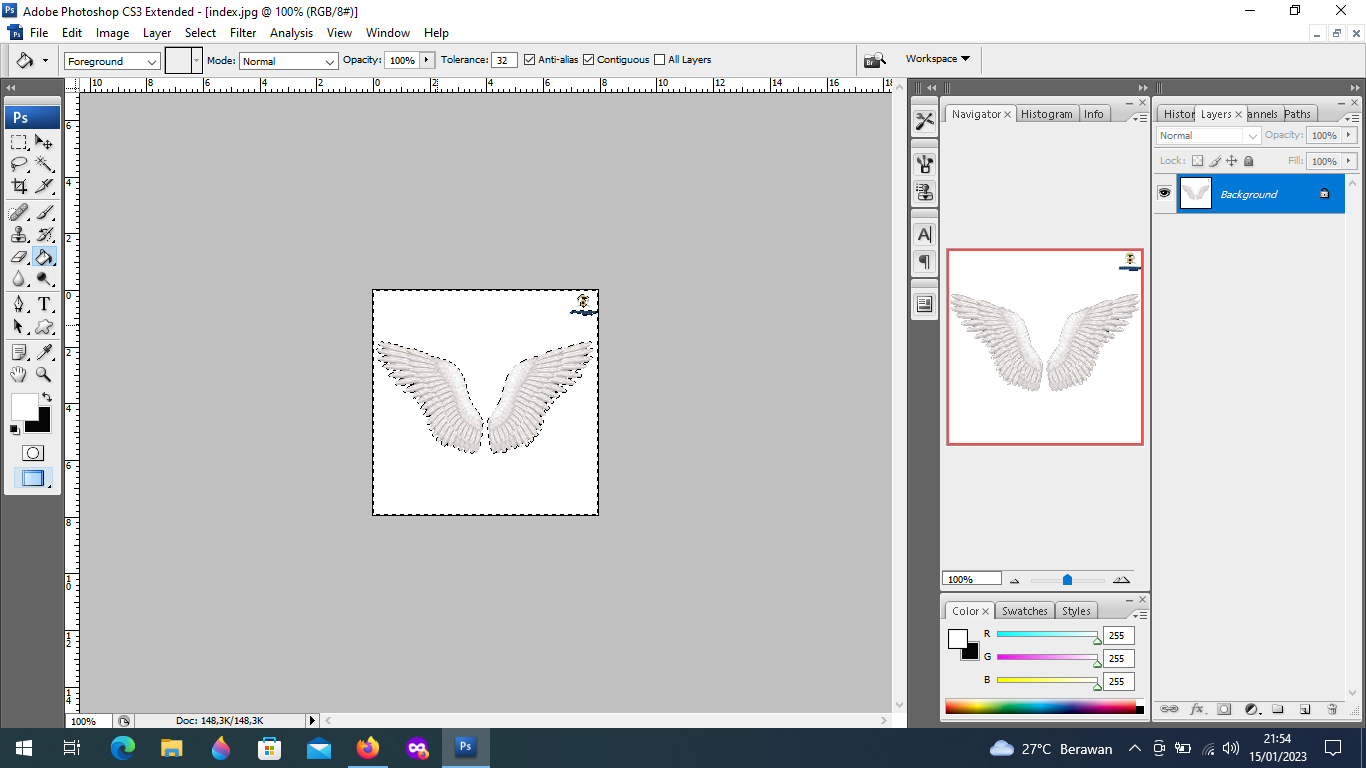Viewport: 1366px width, 768px height.
Task: Open the Select menu
Action: 200,33
